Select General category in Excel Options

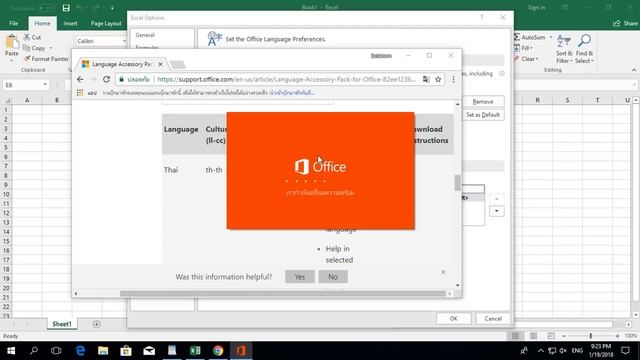[145, 35]
